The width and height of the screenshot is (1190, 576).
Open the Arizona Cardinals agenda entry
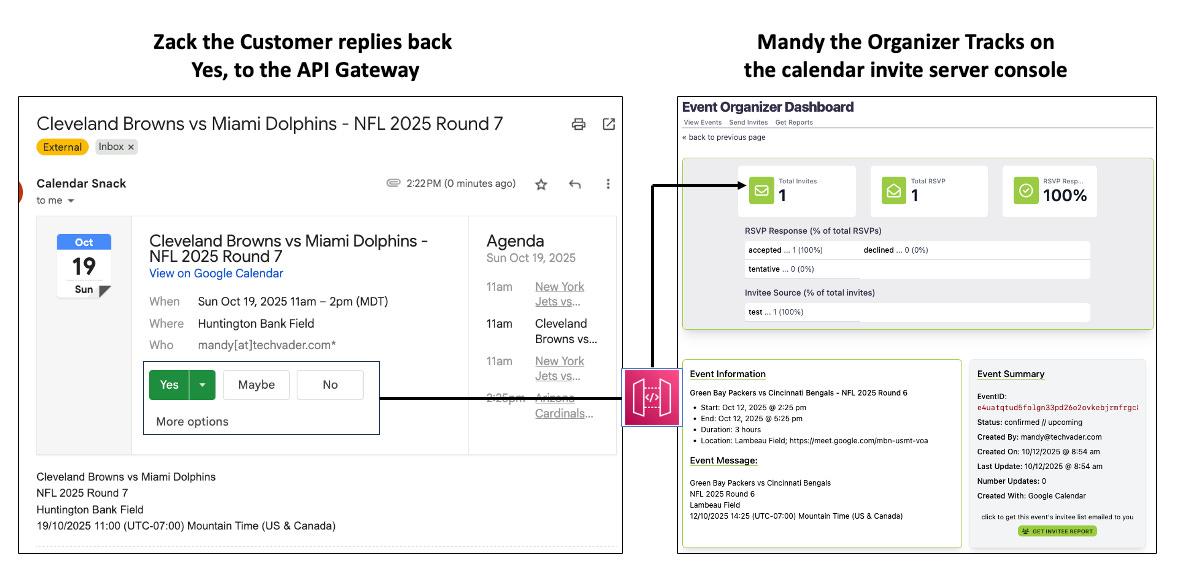(x=565, y=406)
